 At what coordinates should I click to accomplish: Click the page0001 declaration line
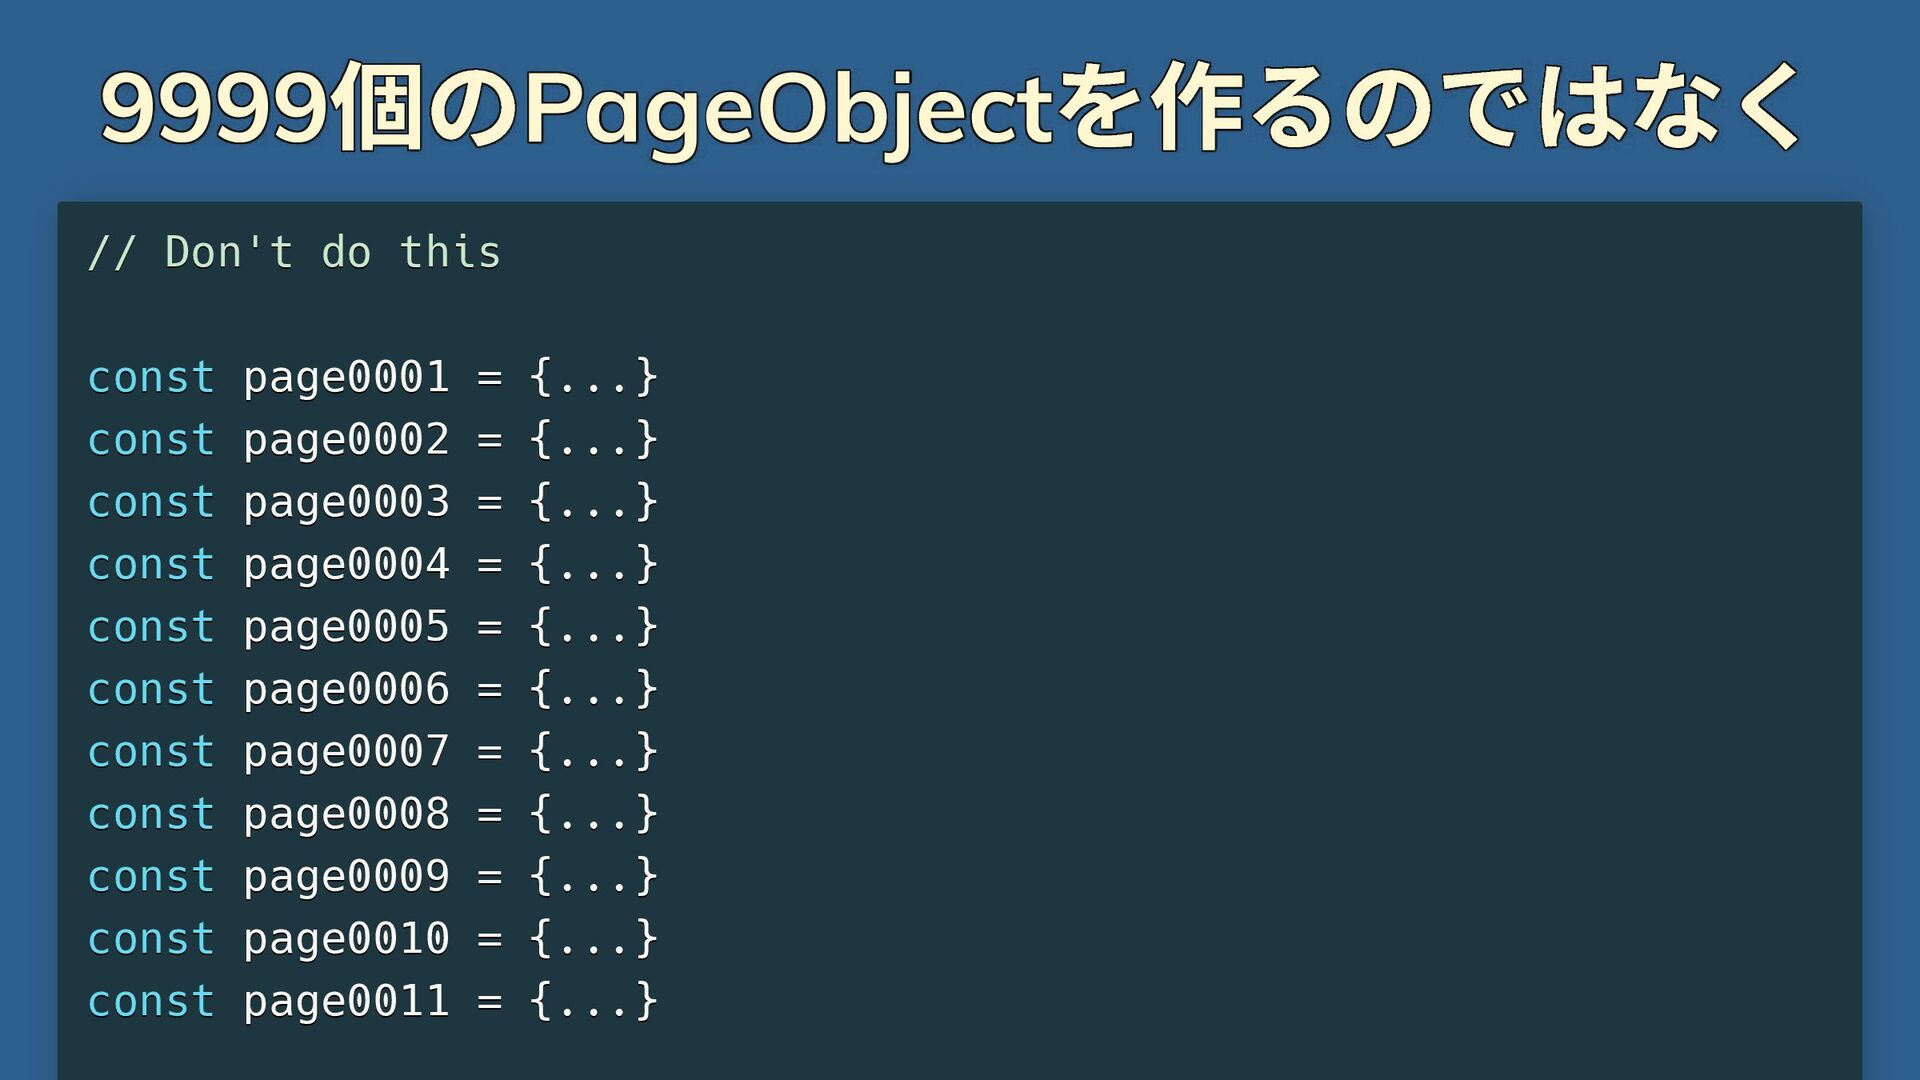[373, 377]
